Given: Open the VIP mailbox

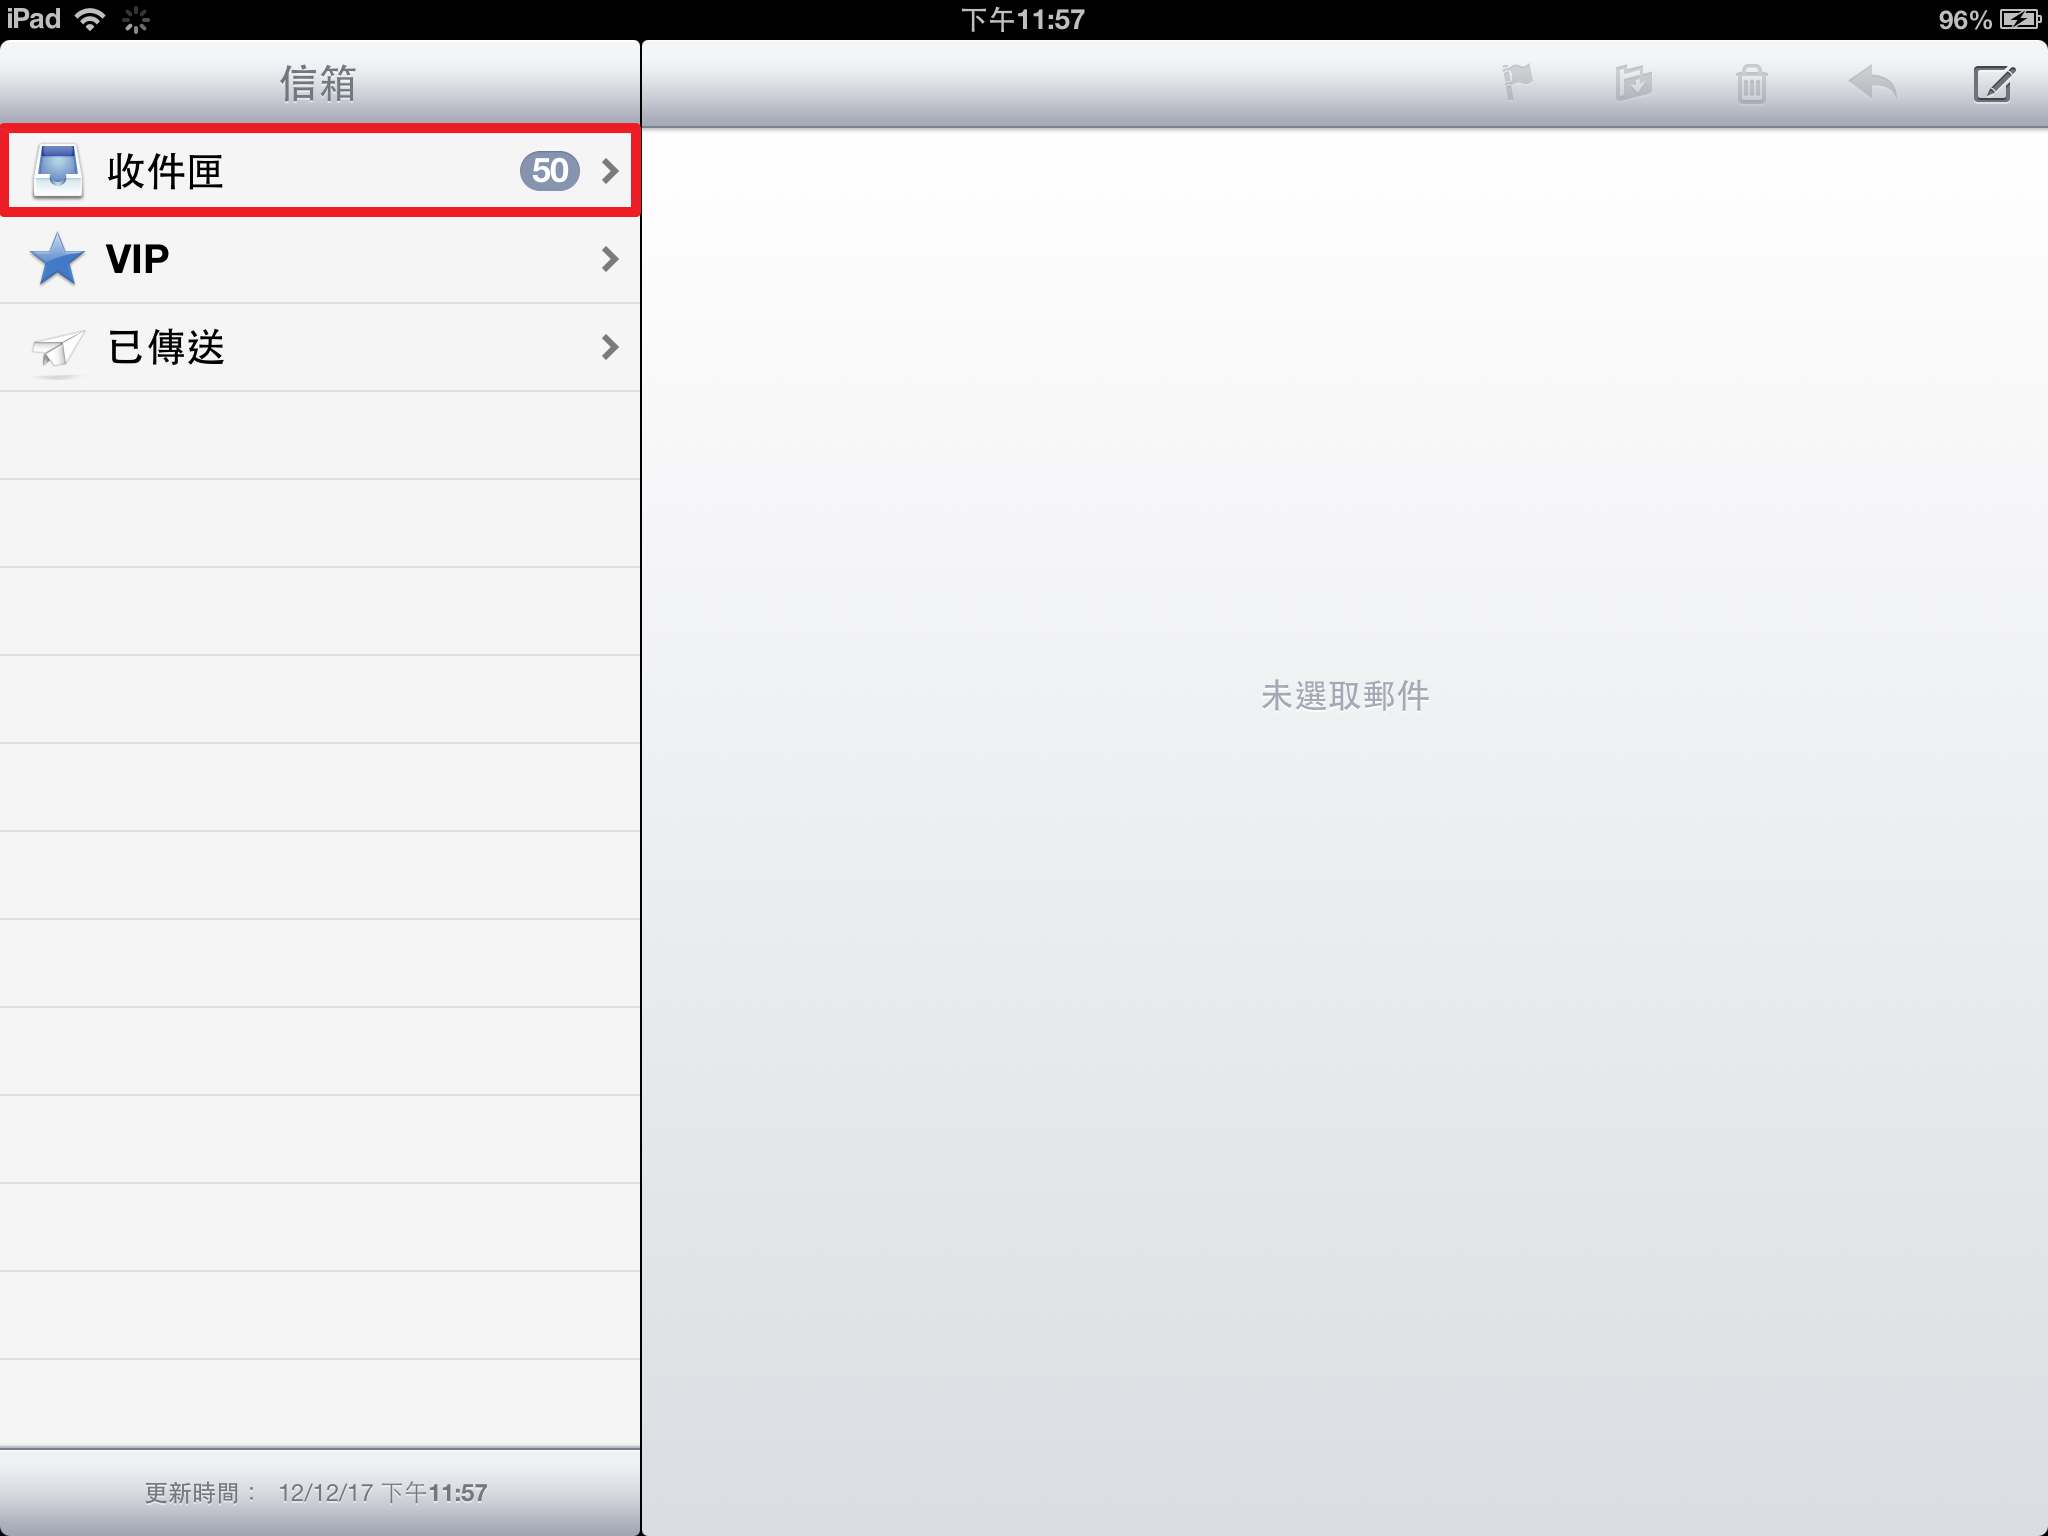Looking at the screenshot, I should (320, 259).
